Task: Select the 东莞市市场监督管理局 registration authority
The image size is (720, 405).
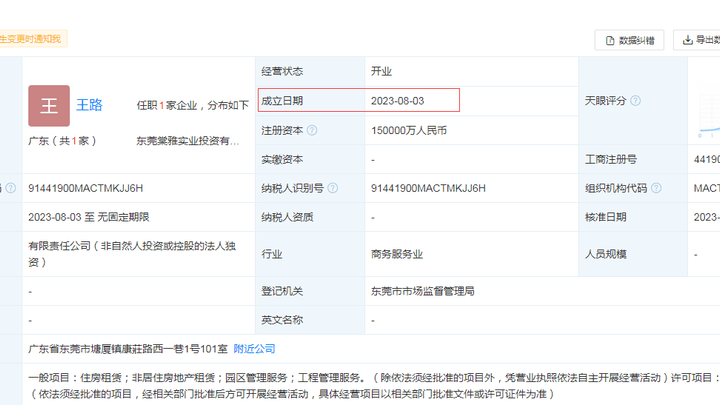Action: pos(422,292)
